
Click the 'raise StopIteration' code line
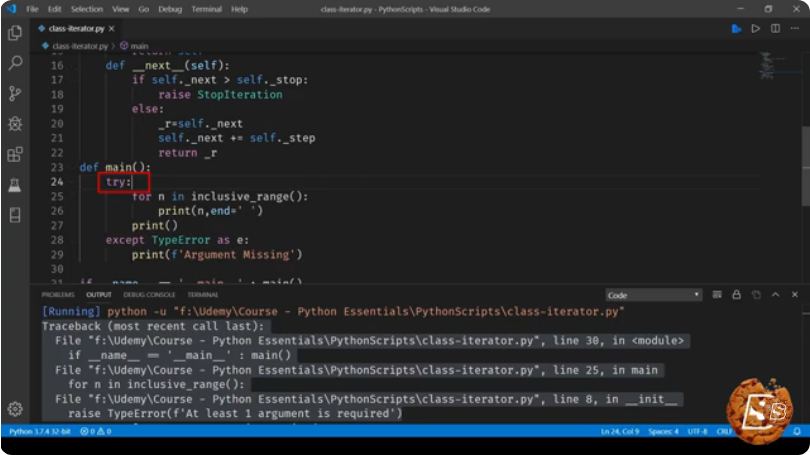220,95
